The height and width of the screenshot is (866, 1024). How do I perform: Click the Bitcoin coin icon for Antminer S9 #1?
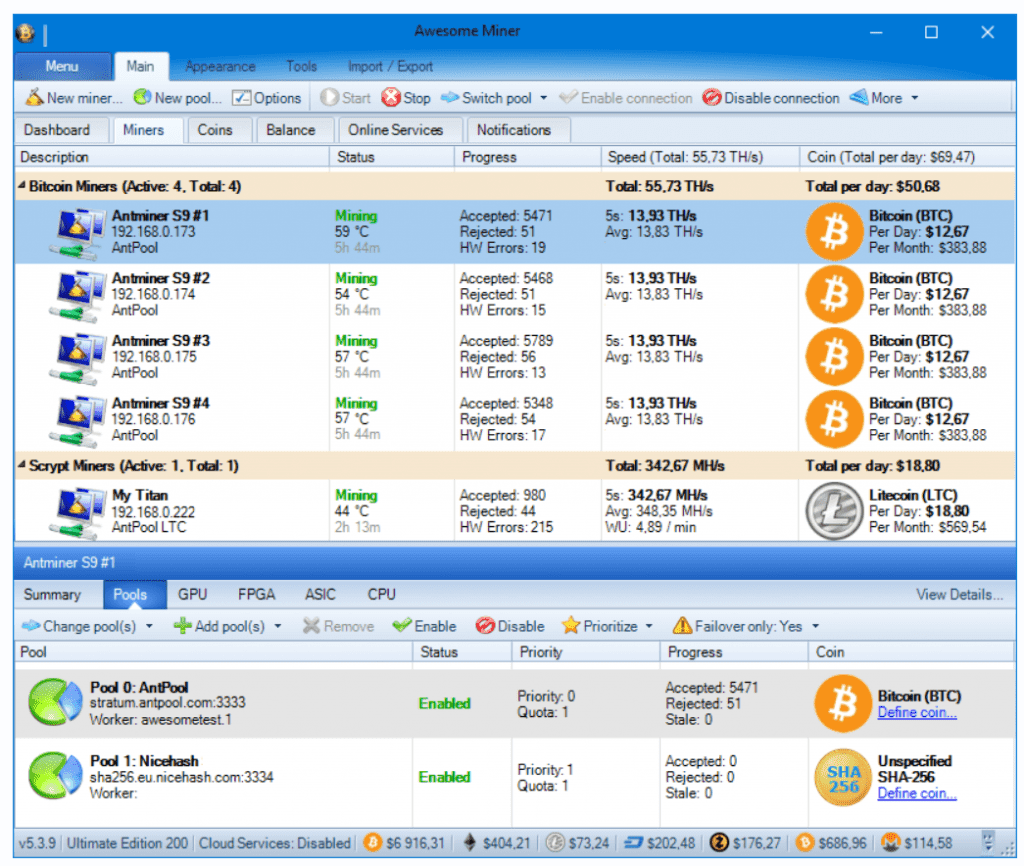tap(835, 232)
